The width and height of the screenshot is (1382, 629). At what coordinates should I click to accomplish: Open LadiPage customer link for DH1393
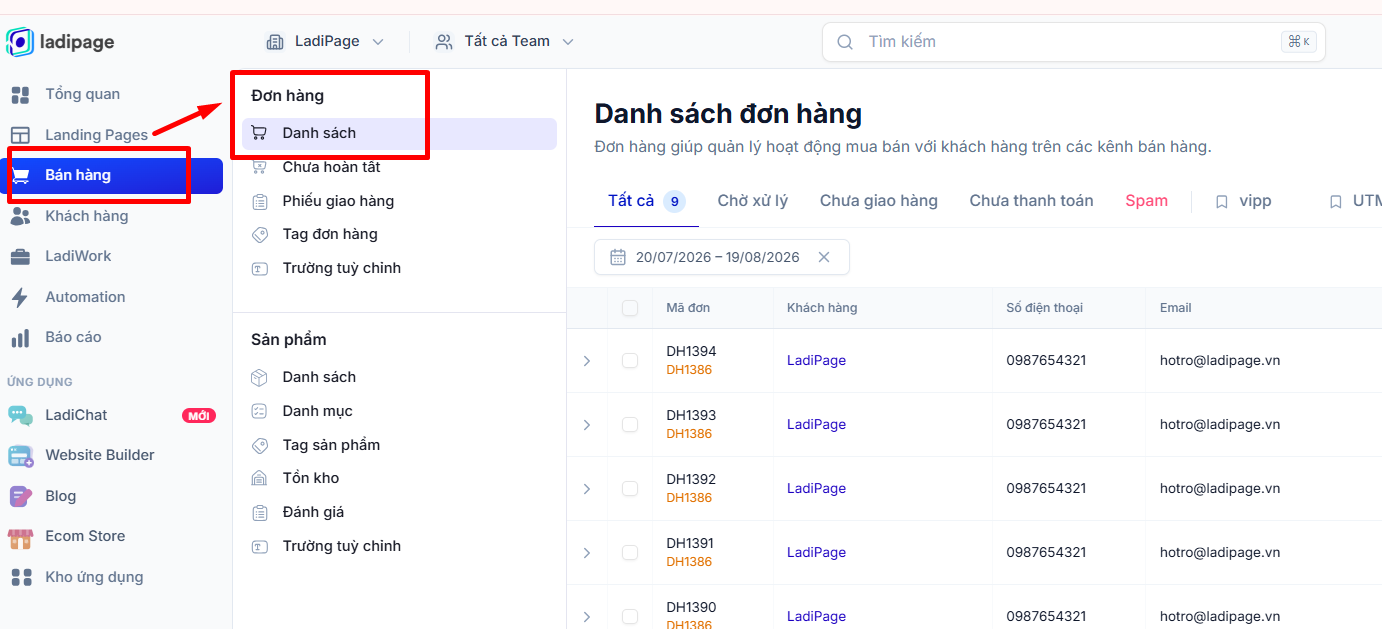tap(816, 425)
